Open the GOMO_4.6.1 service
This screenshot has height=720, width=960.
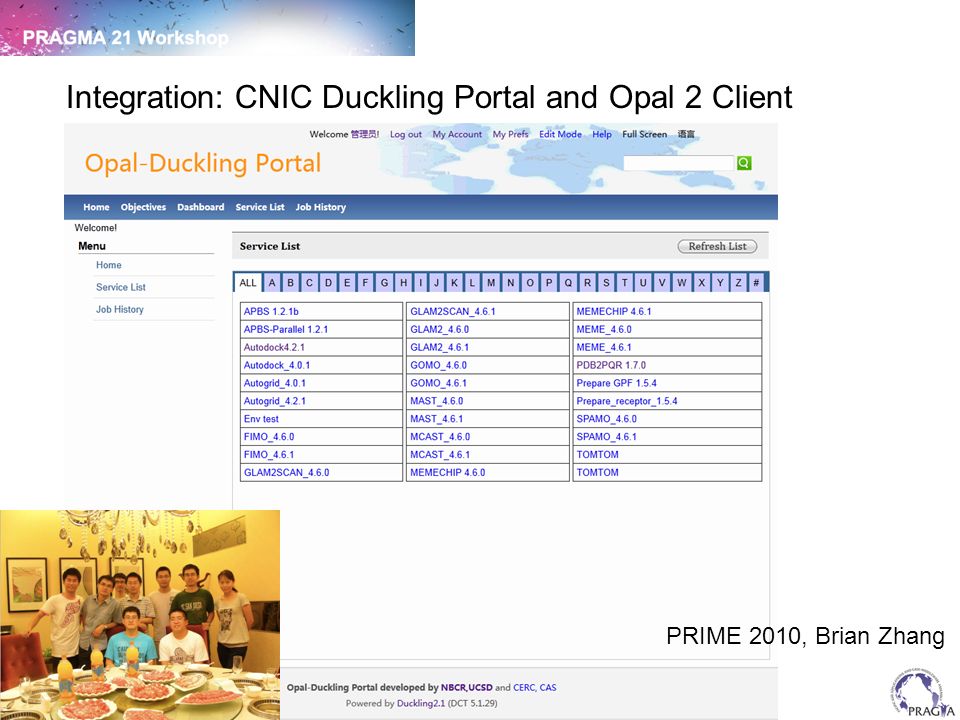tap(438, 383)
